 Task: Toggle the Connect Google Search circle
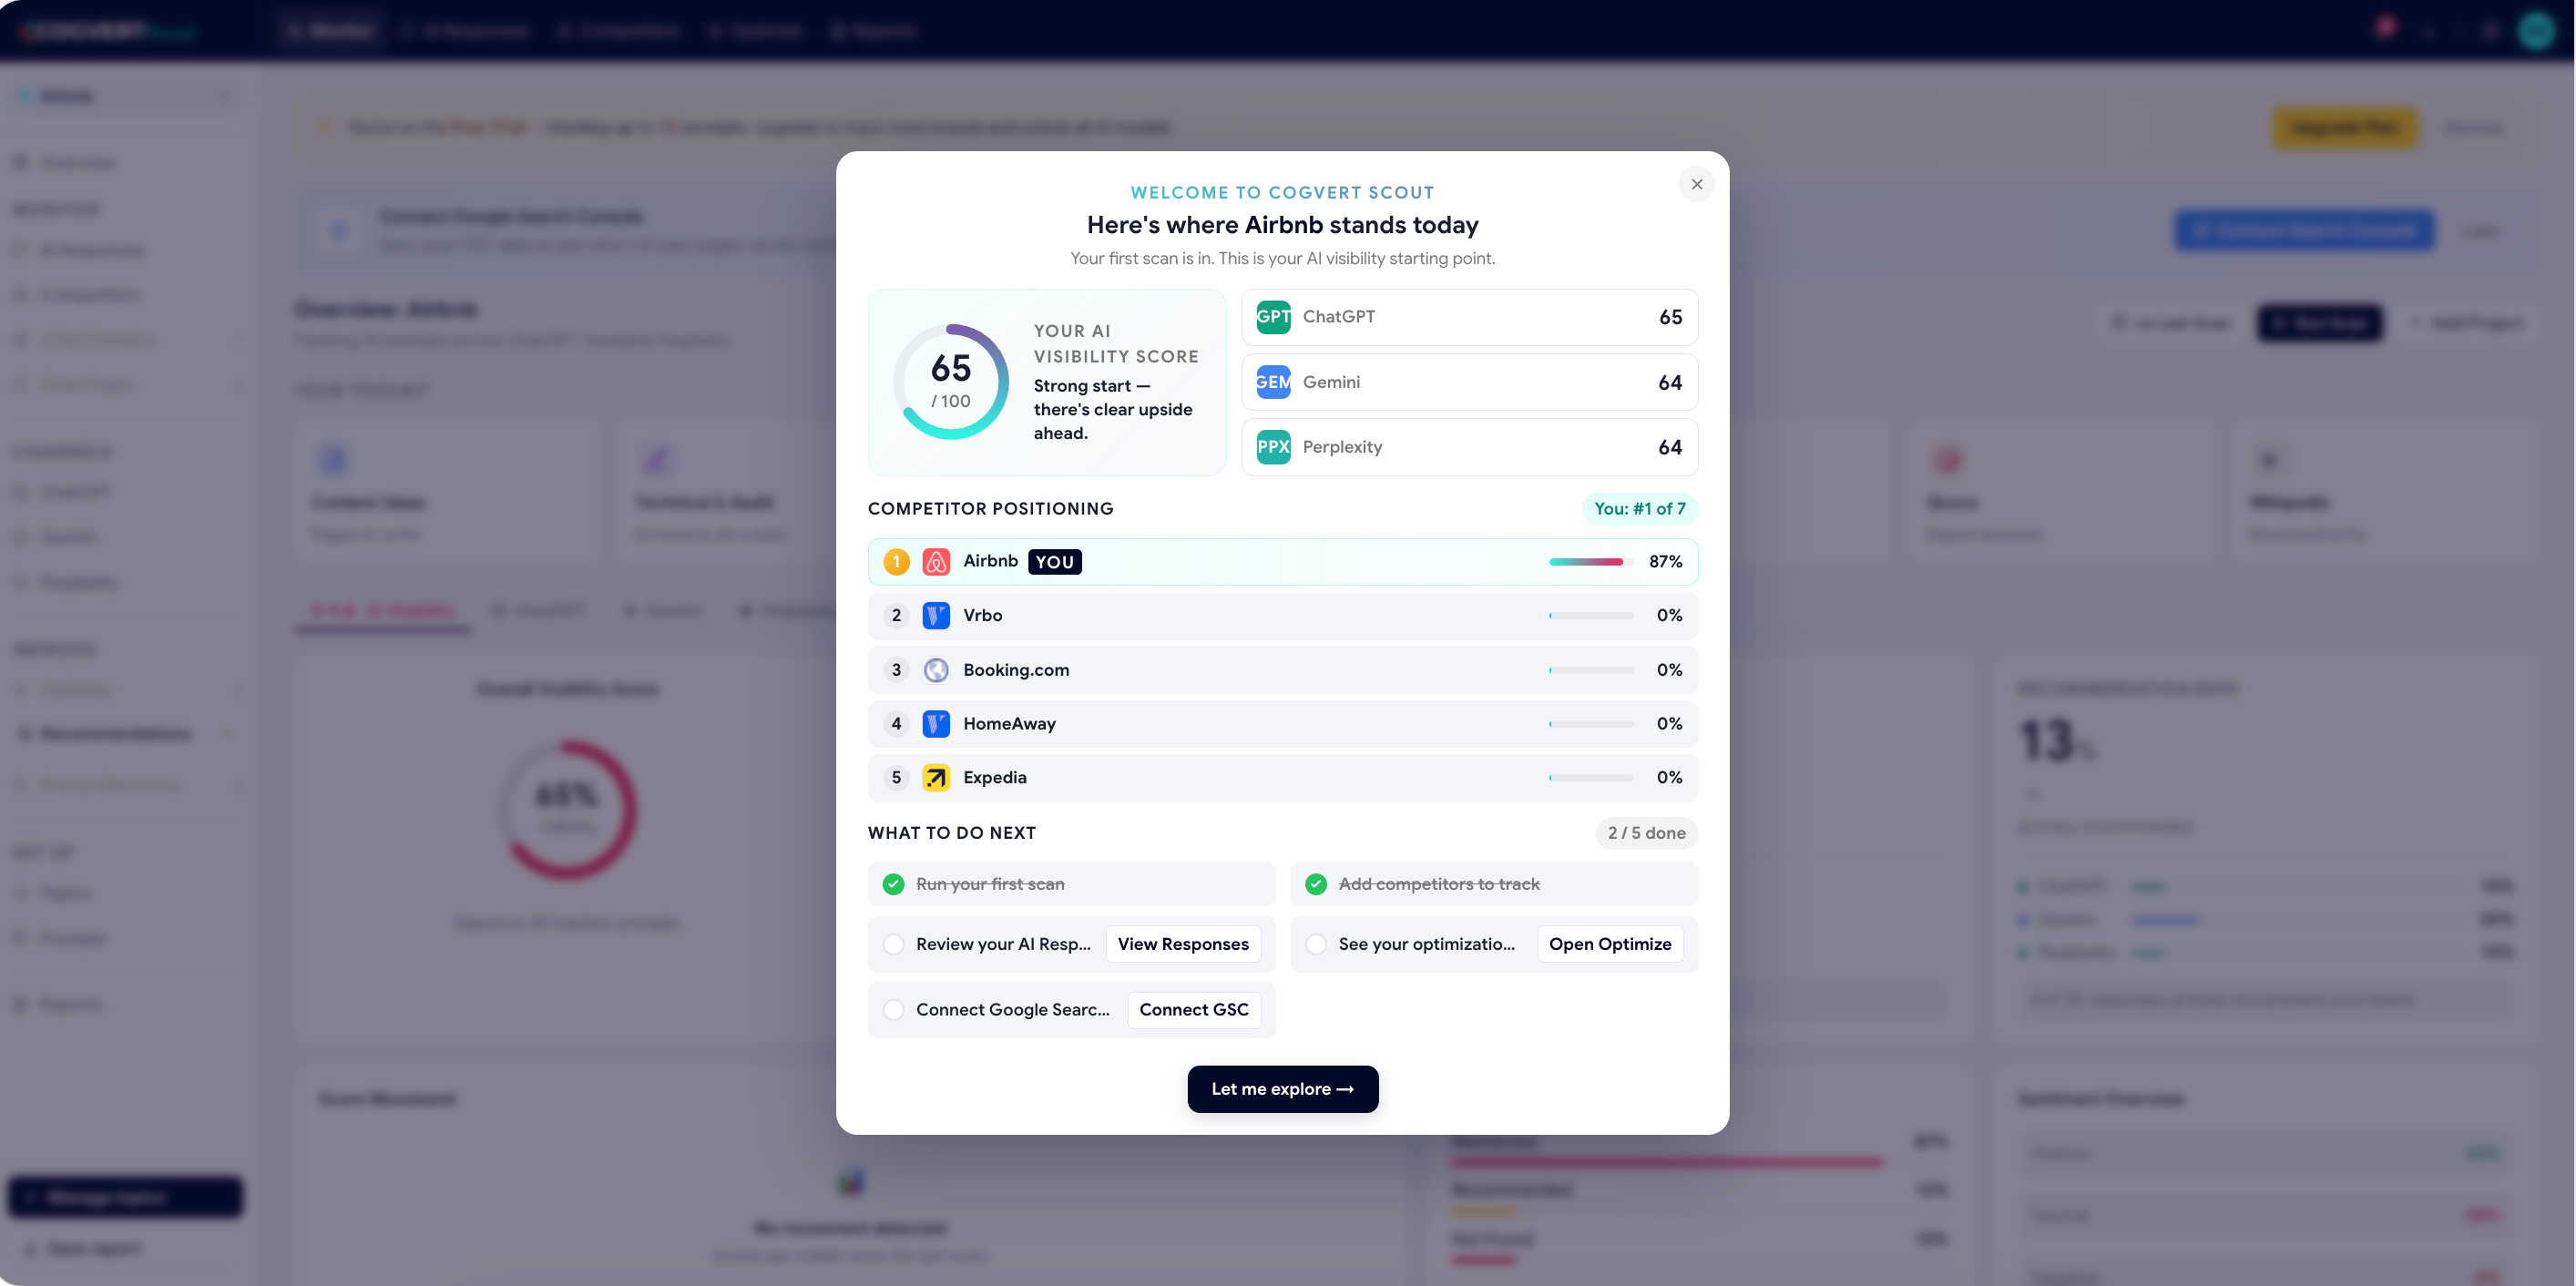pos(893,1010)
